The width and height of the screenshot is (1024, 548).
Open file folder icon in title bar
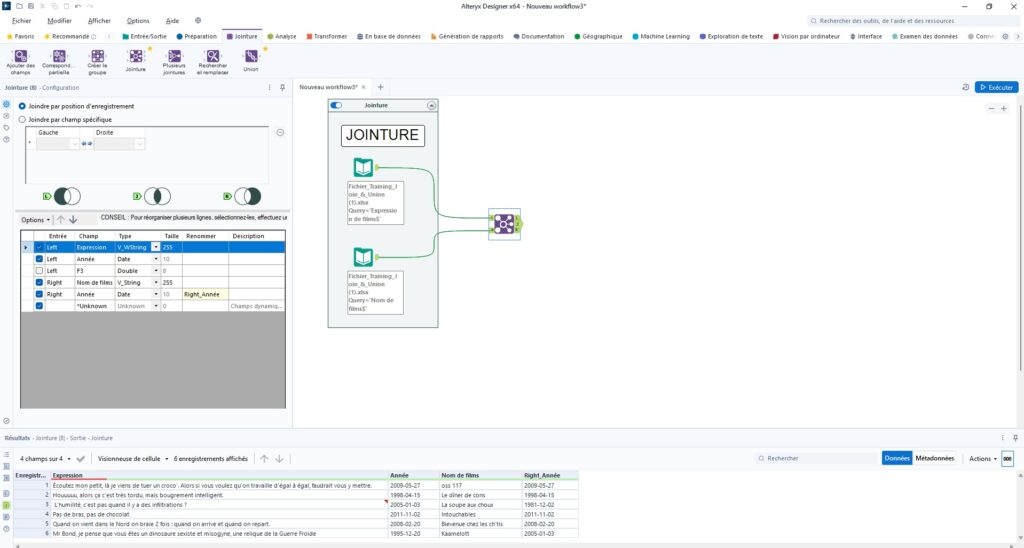point(20,6)
